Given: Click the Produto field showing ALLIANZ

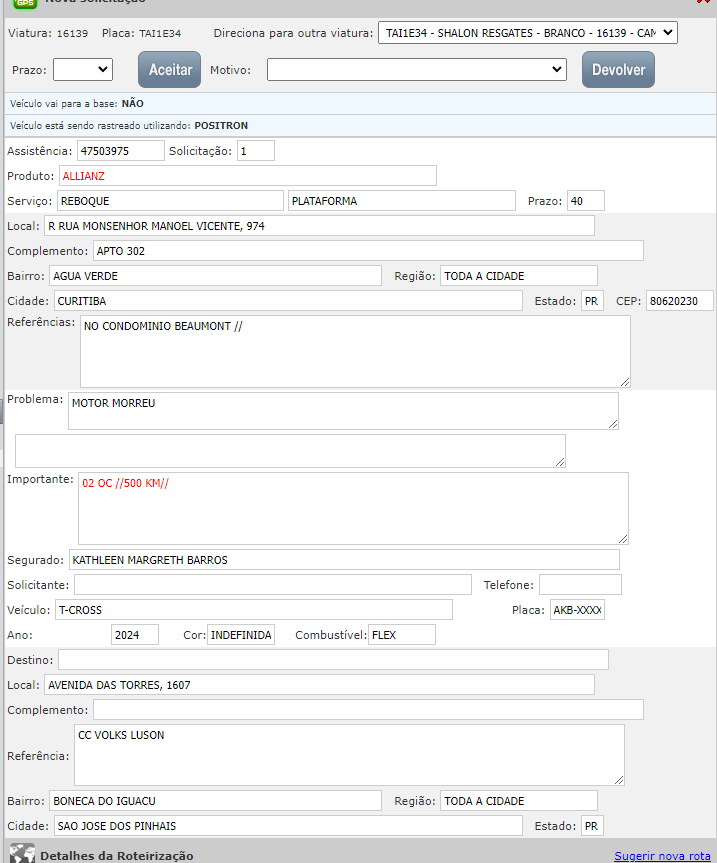Looking at the screenshot, I should tap(247, 176).
